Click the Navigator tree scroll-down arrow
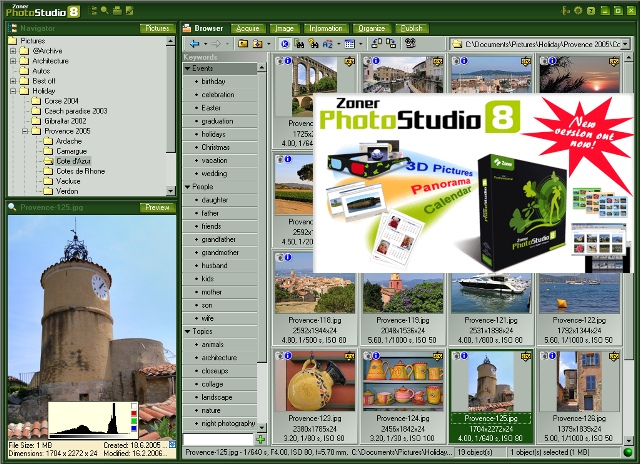The height and width of the screenshot is (464, 640). pyautogui.click(x=171, y=191)
